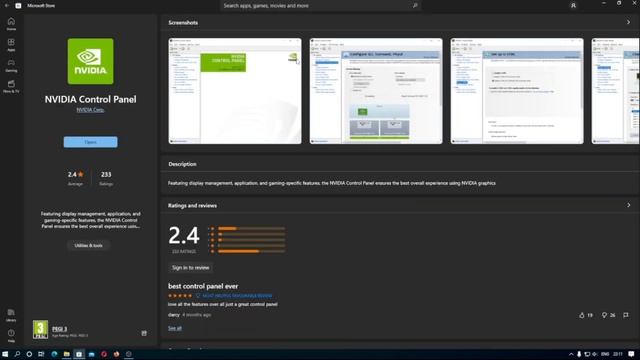This screenshot has height=360, width=640.
Task: Click the search magnifier icon
Action: coord(415,6)
